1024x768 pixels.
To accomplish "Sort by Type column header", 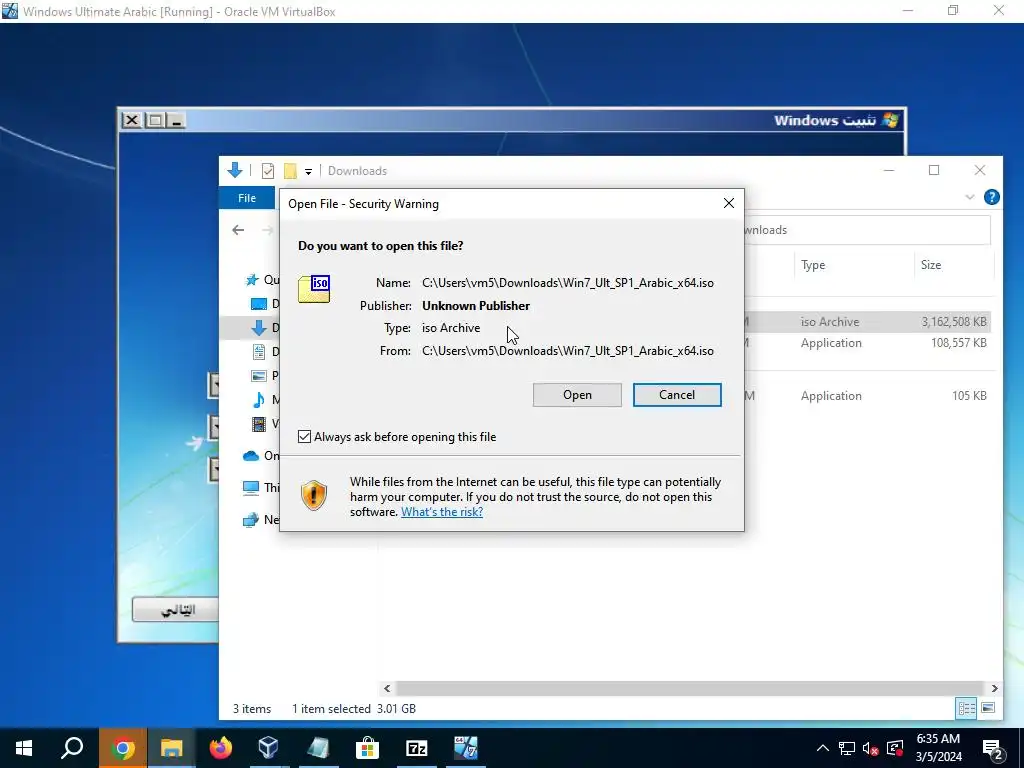I will [x=813, y=265].
